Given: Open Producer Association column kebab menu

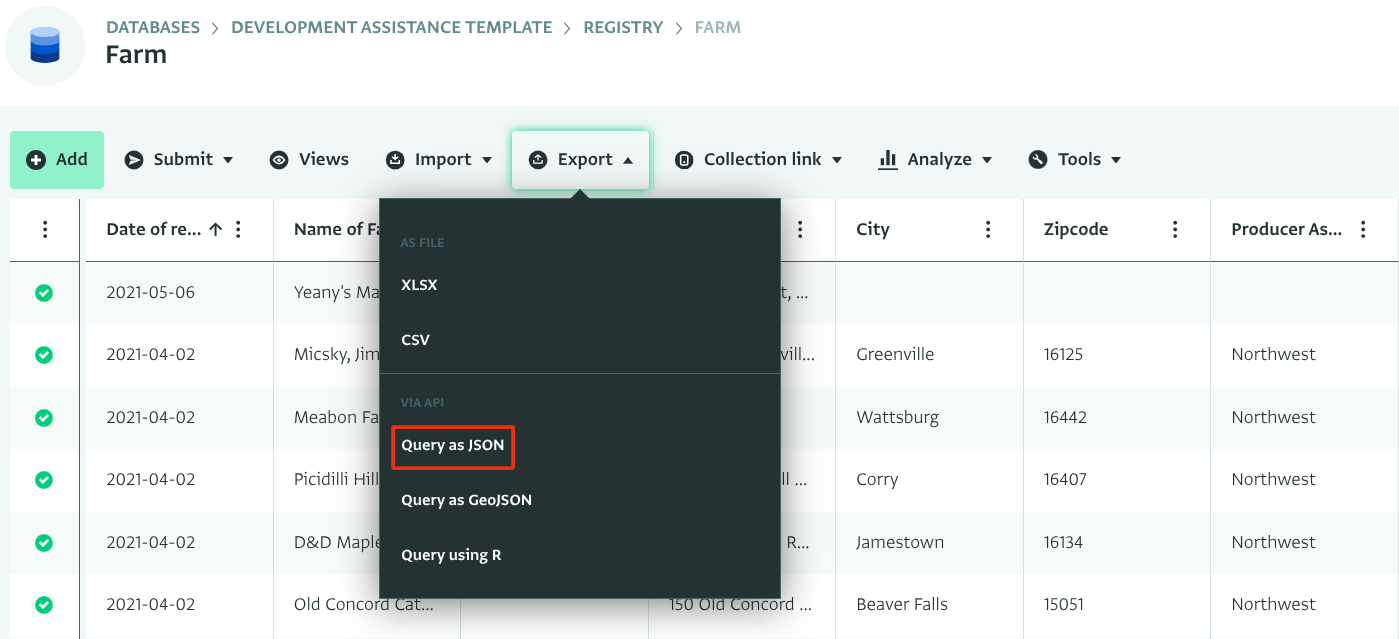Looking at the screenshot, I should coord(1363,230).
